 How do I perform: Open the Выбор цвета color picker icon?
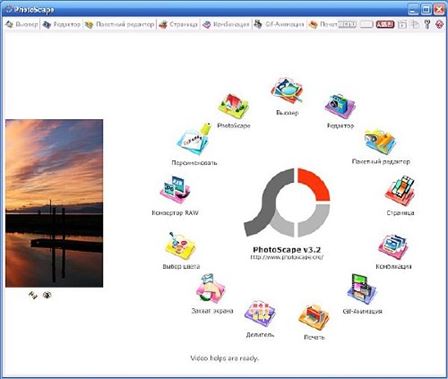180,246
